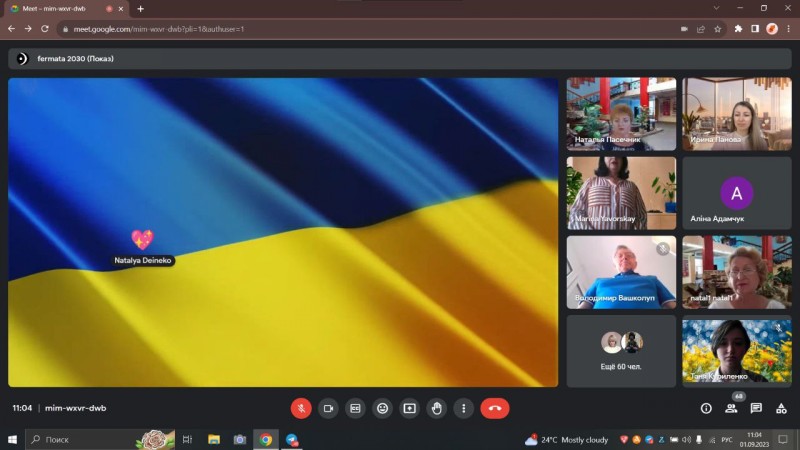
Task: Click the 'Ещё 60 чел.' participants tile
Action: [x=621, y=351]
